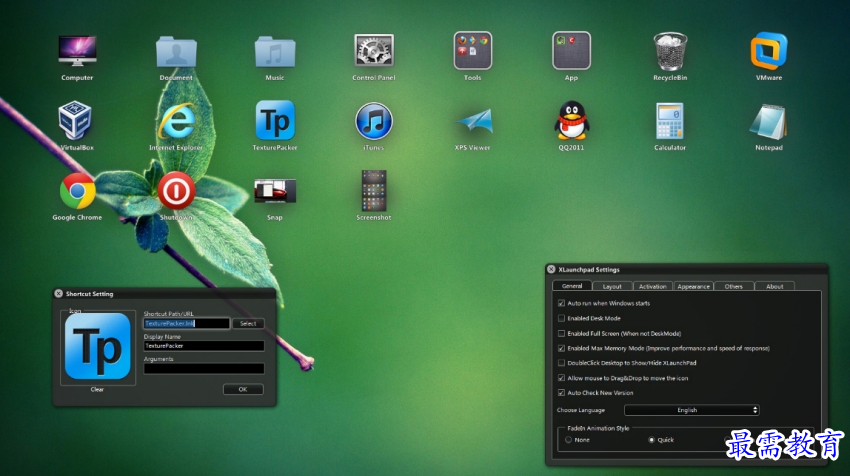The height and width of the screenshot is (476, 850).
Task: Launch Internet Explorer icon
Action: pyautogui.click(x=176, y=120)
